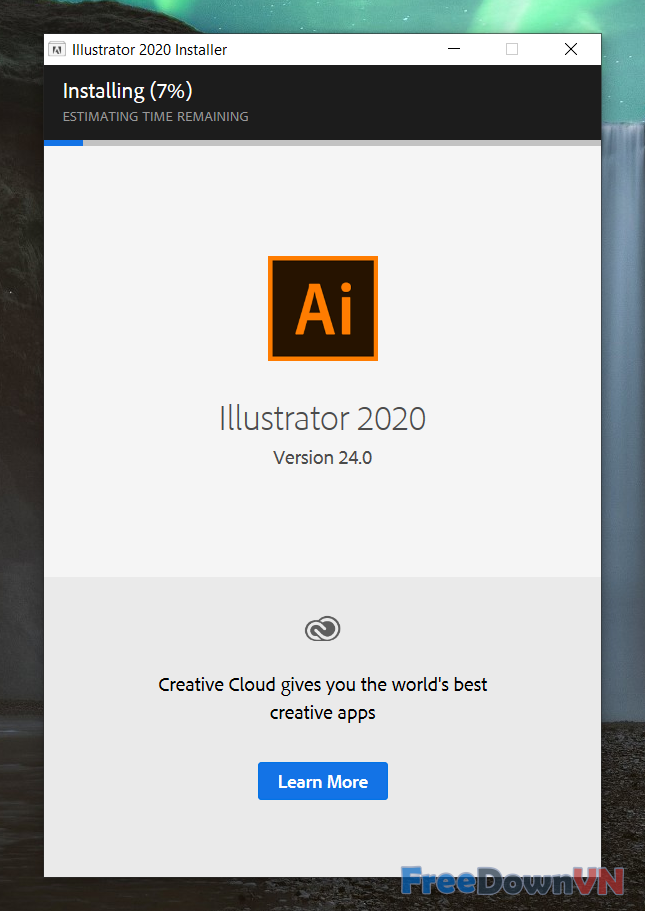645x911 pixels.
Task: Click the Creative Cloud logo icon
Action: (322, 629)
